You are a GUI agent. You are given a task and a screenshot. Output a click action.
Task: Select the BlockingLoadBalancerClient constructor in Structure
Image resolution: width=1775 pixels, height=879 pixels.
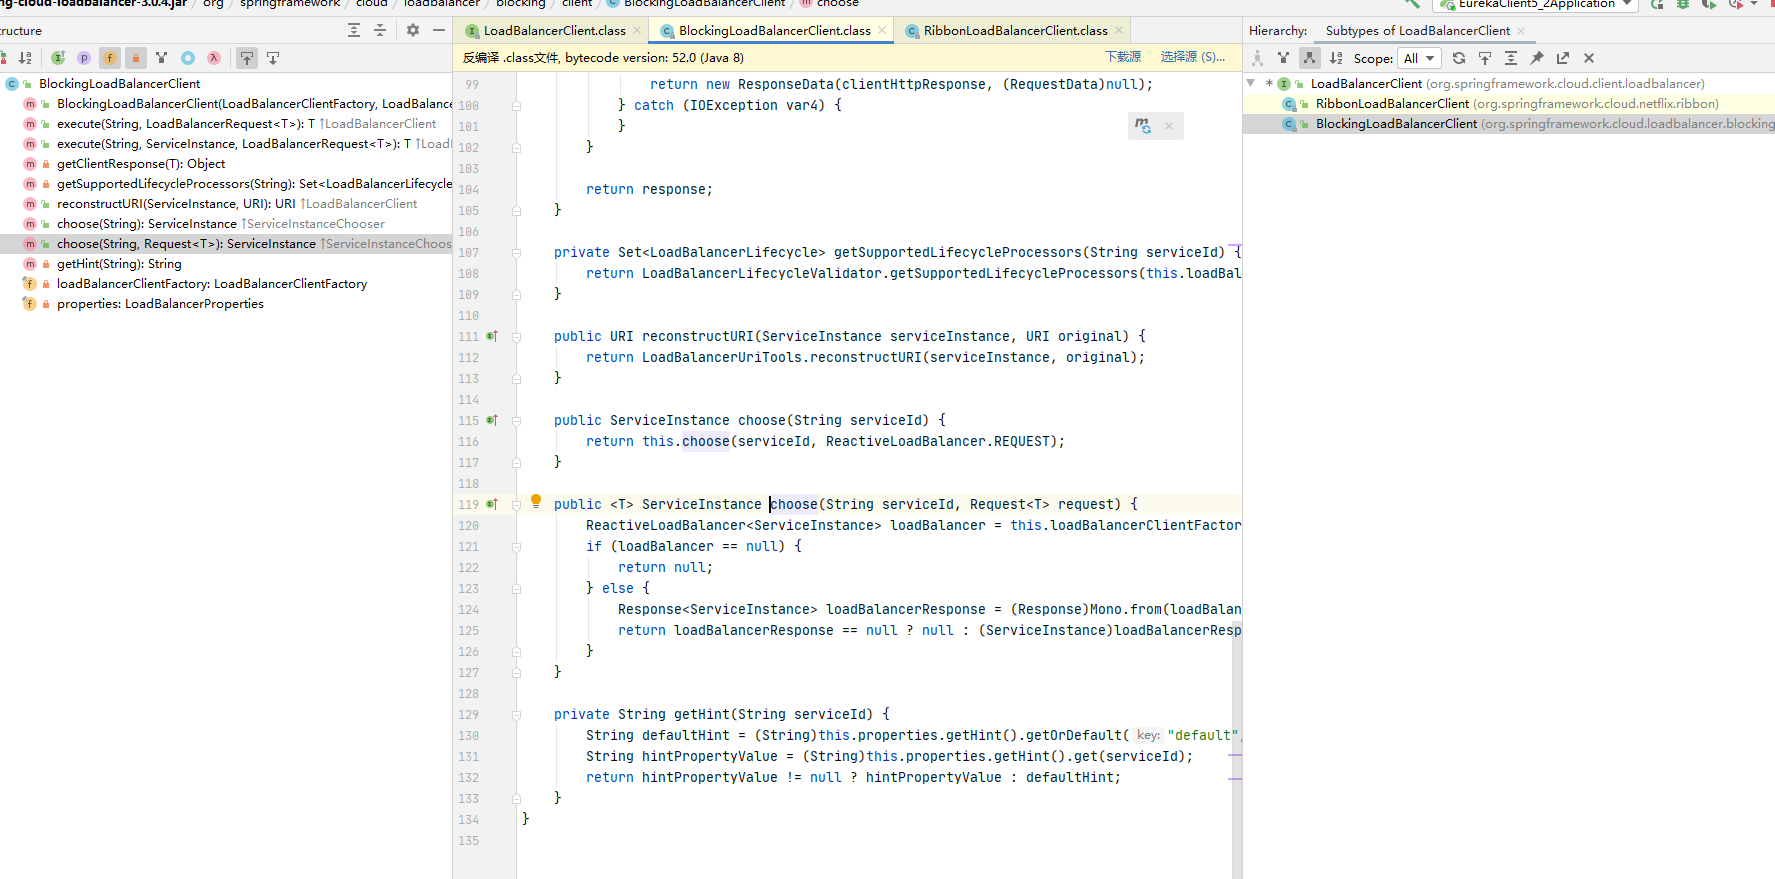pos(226,104)
